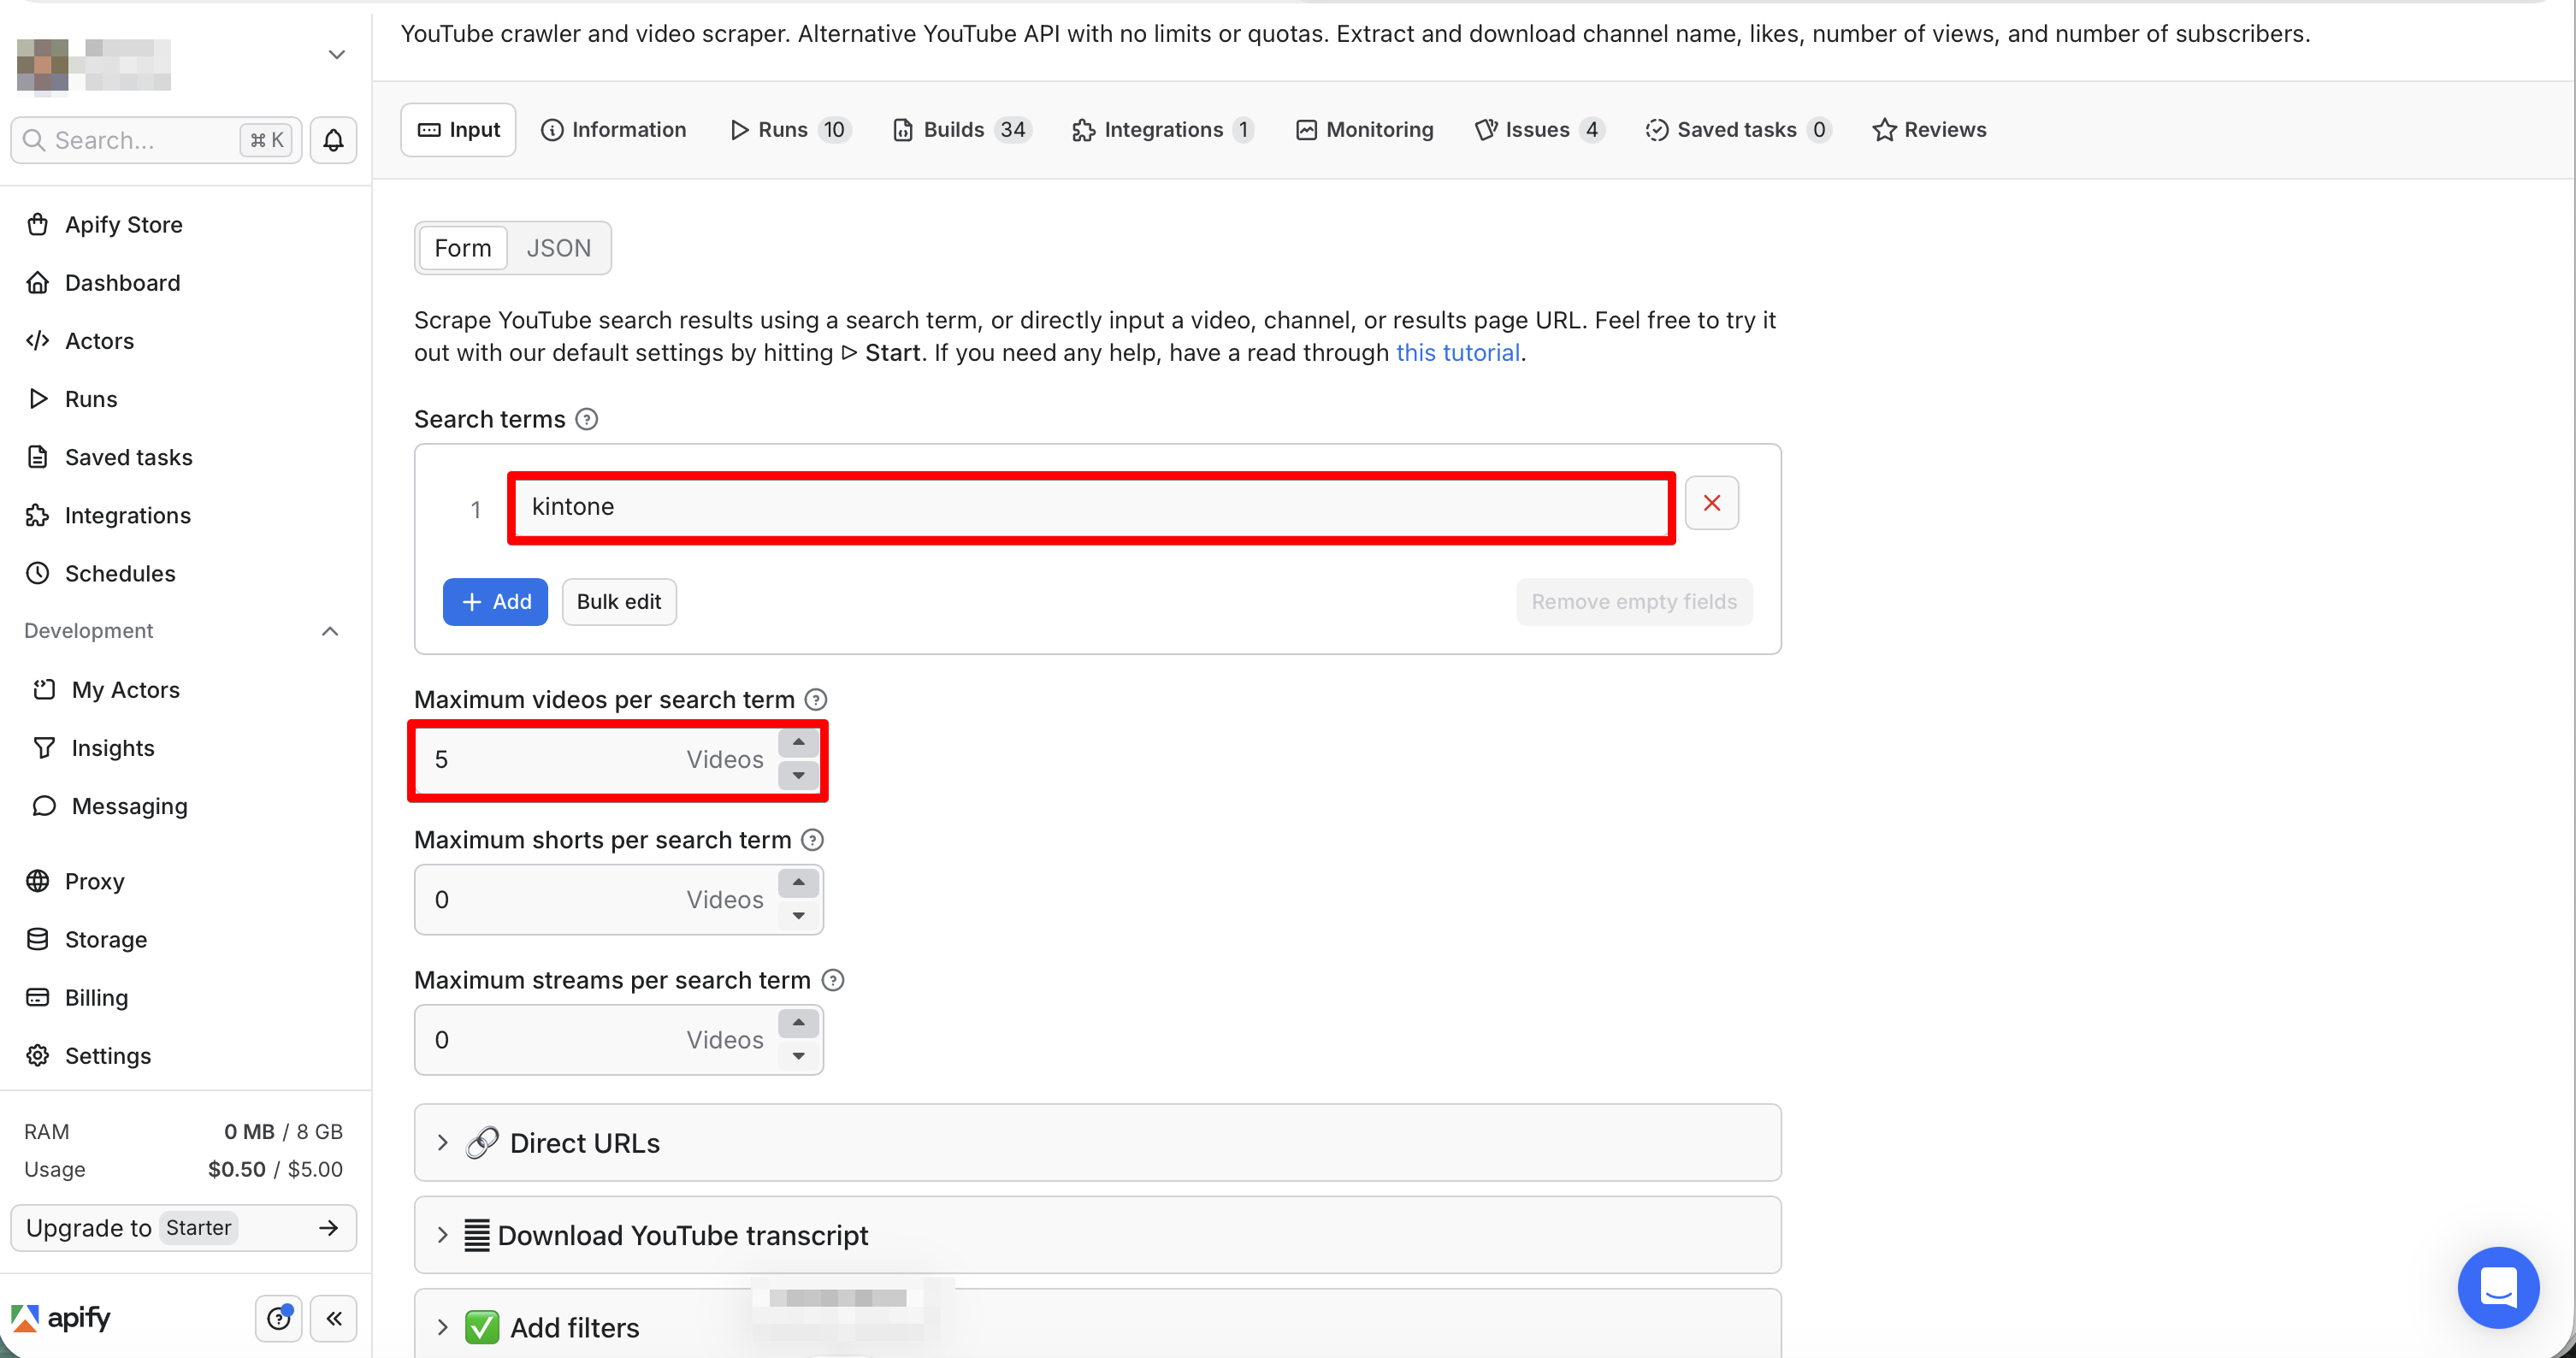Collapse the sidebar with double-chevron icon
This screenshot has width=2576, height=1358.
tap(334, 1317)
